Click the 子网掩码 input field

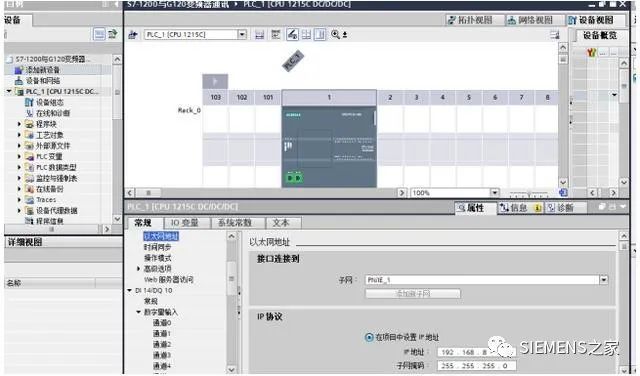[476, 365]
